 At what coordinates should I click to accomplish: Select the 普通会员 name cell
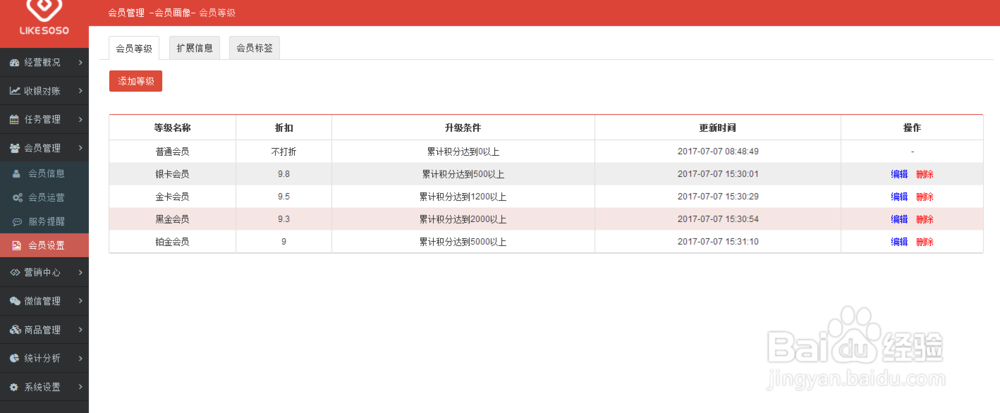click(172, 152)
